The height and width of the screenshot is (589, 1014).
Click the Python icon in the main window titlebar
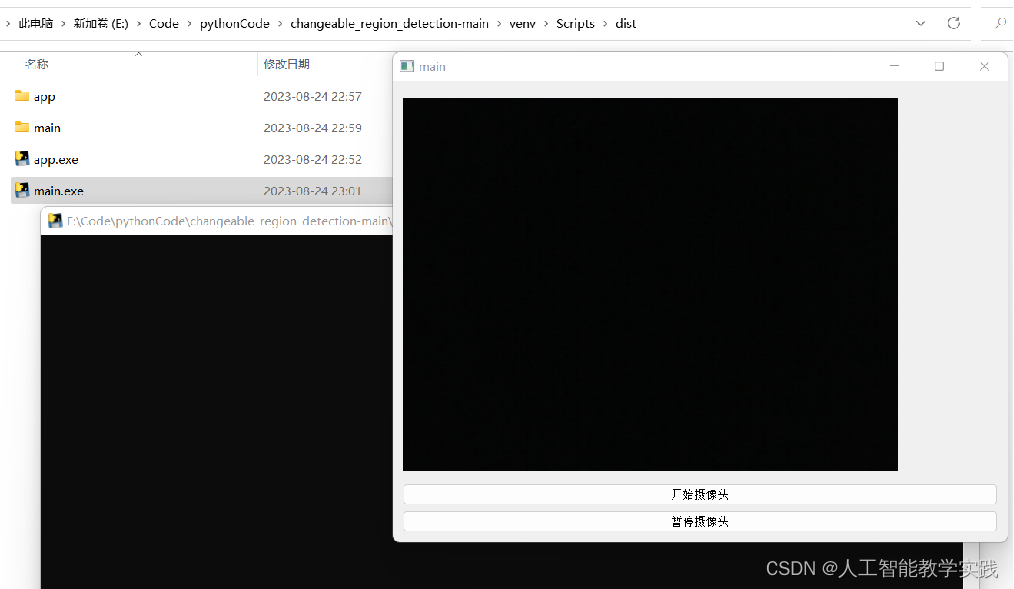click(406, 66)
